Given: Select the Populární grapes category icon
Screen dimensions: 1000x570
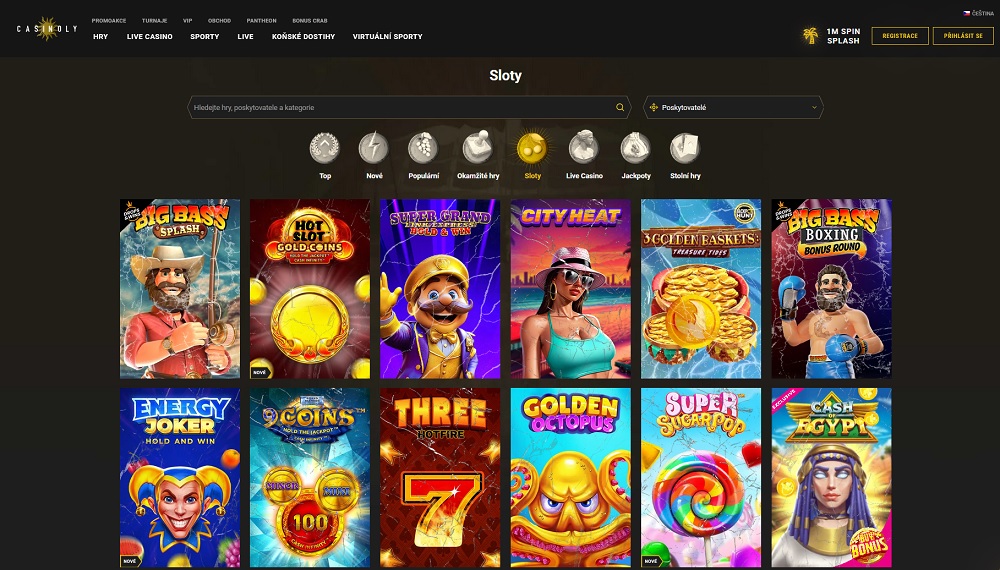Looking at the screenshot, I should point(423,148).
